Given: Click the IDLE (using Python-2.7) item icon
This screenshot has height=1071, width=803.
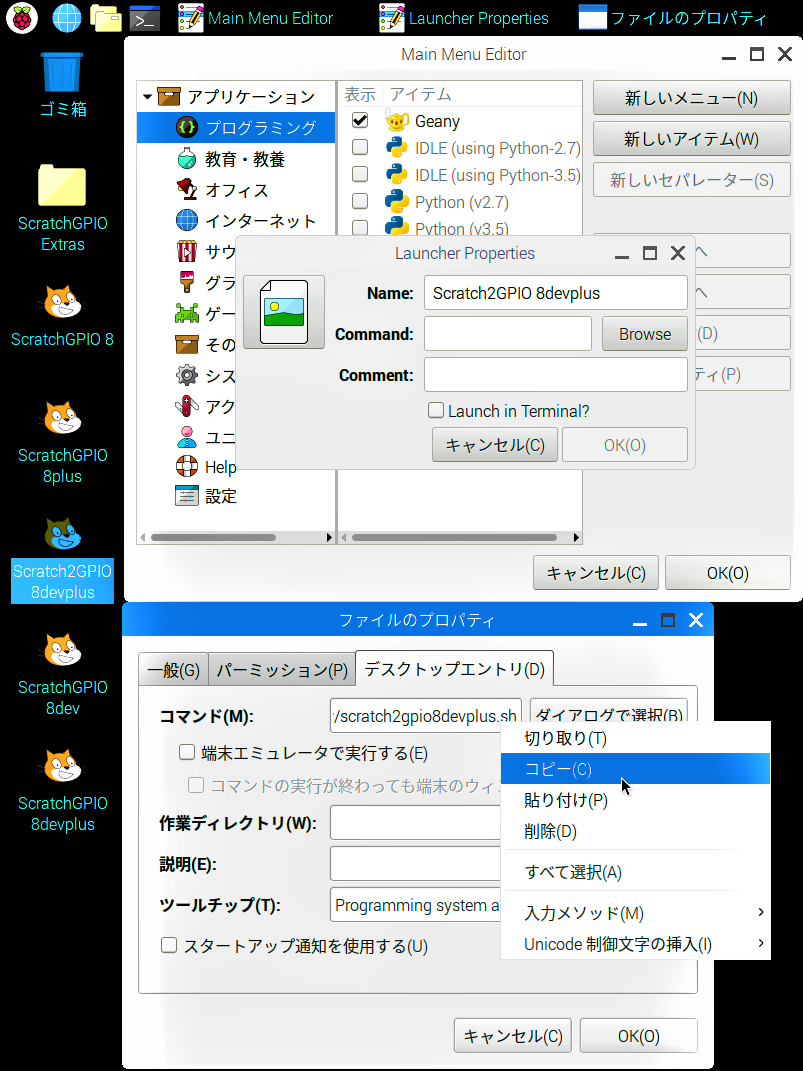Looking at the screenshot, I should tap(397, 148).
